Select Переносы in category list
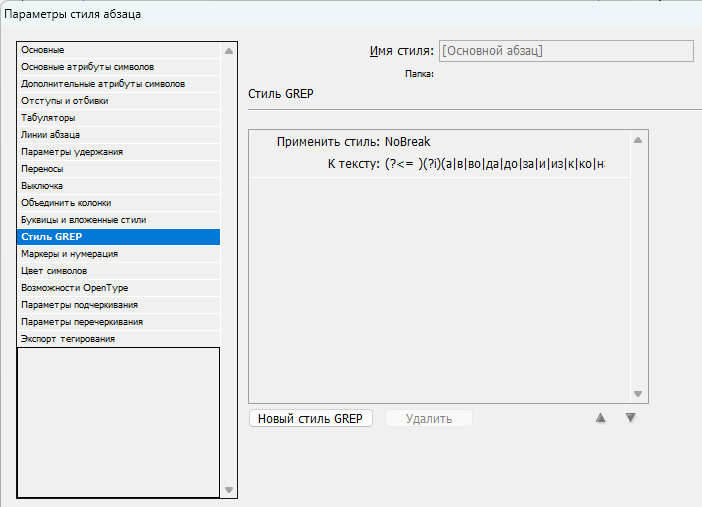This screenshot has width=702, height=507. 42,169
